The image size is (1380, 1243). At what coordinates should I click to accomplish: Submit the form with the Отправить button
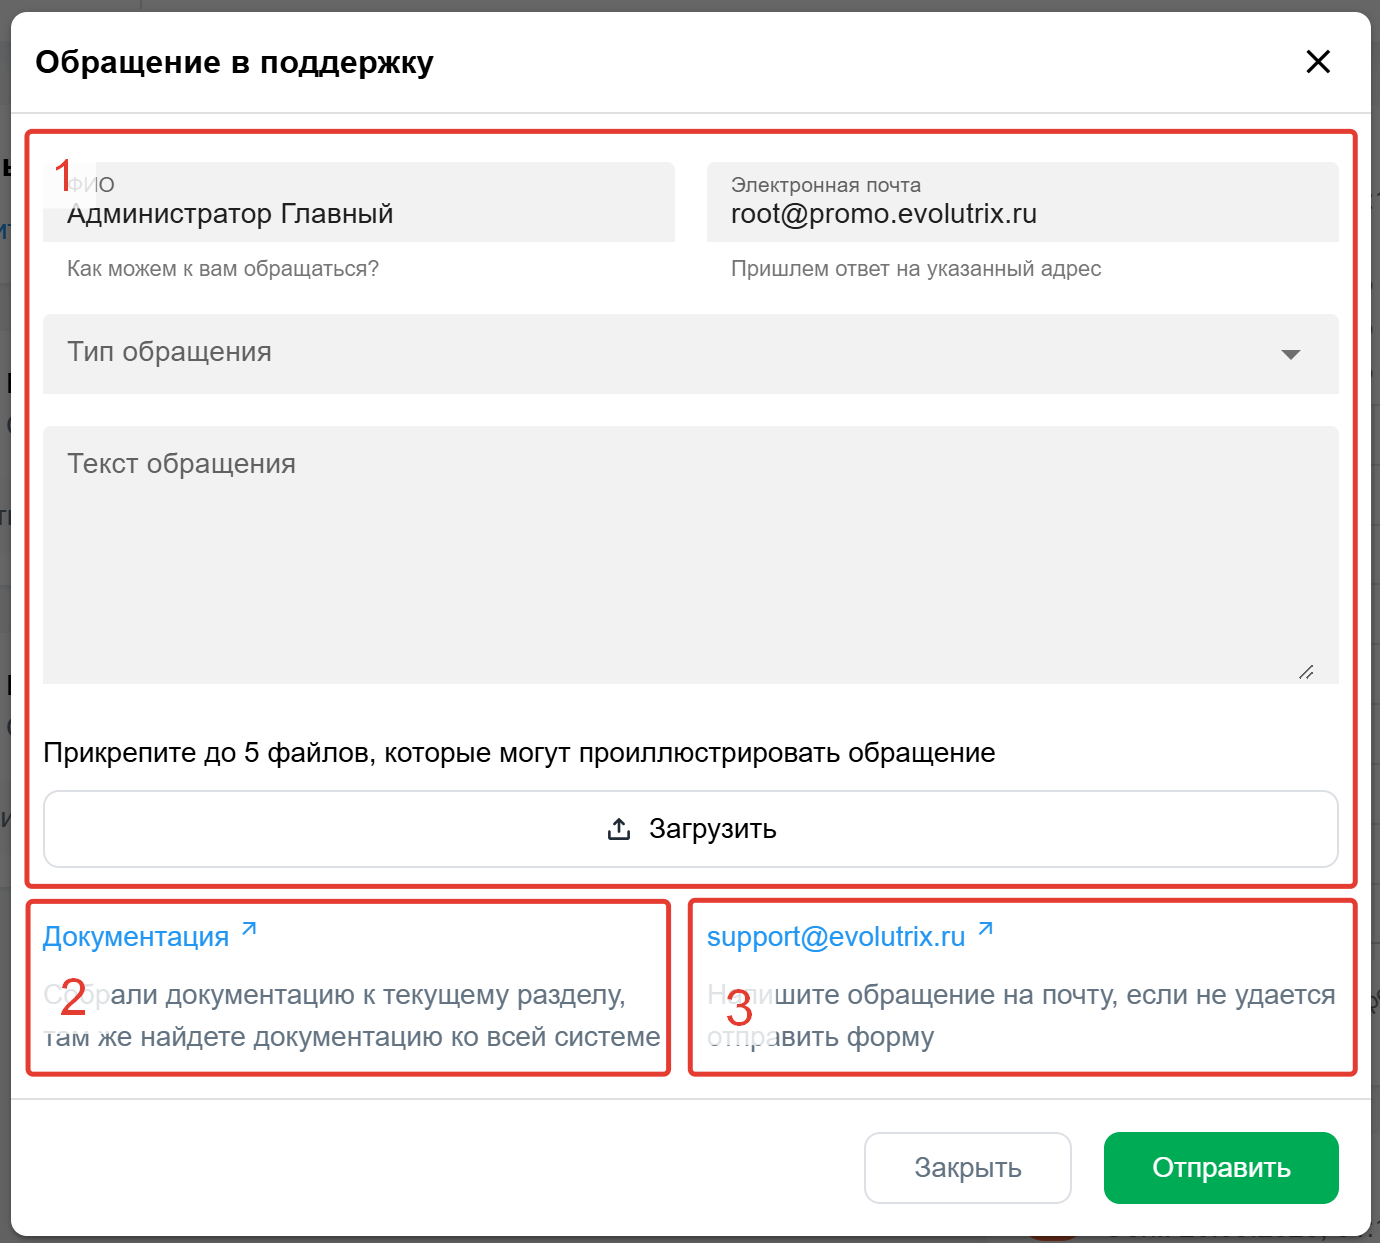coord(1221,1168)
